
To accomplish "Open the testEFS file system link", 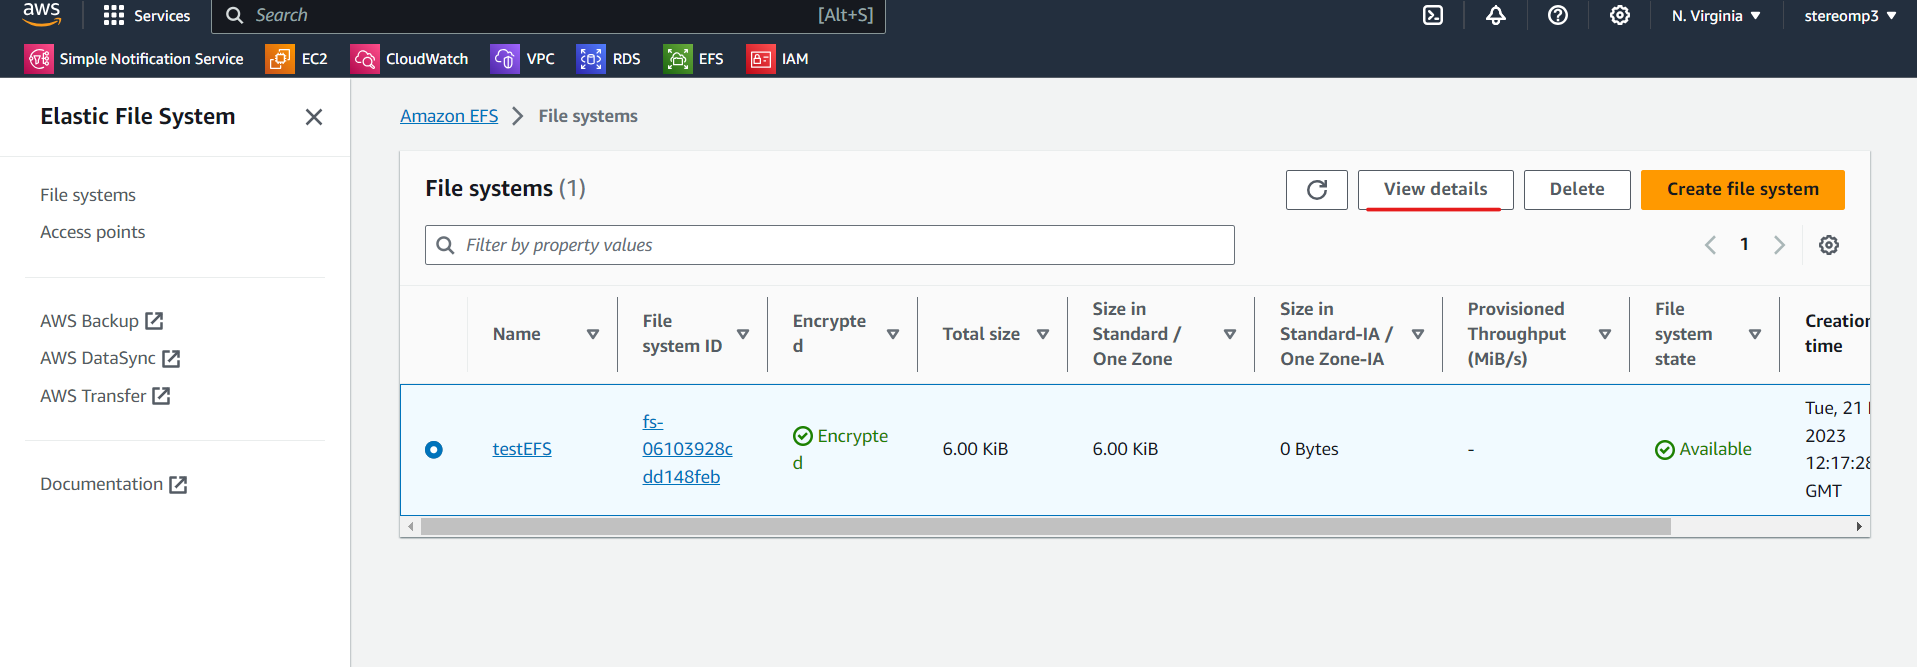I will tap(522, 449).
